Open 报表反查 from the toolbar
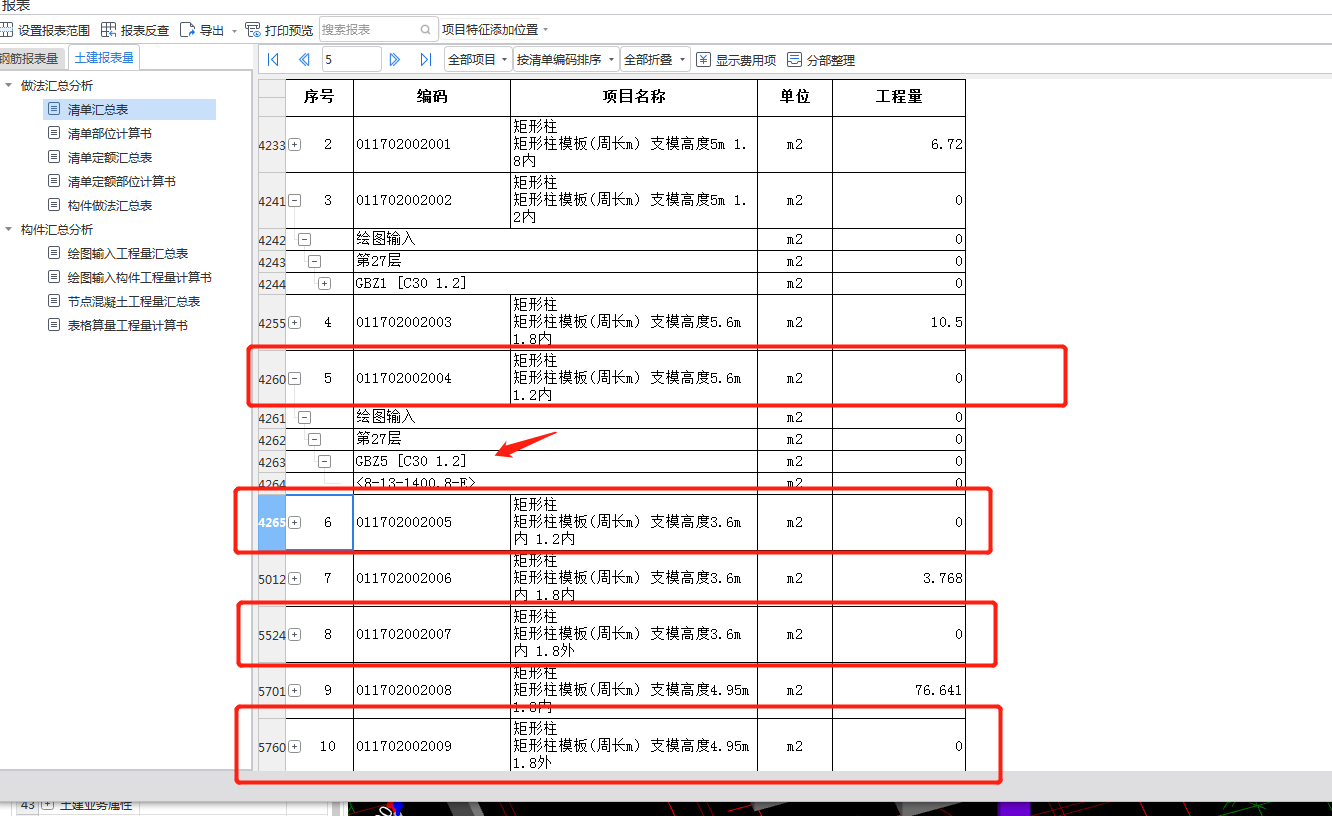This screenshot has height=816, width=1332. coord(136,30)
